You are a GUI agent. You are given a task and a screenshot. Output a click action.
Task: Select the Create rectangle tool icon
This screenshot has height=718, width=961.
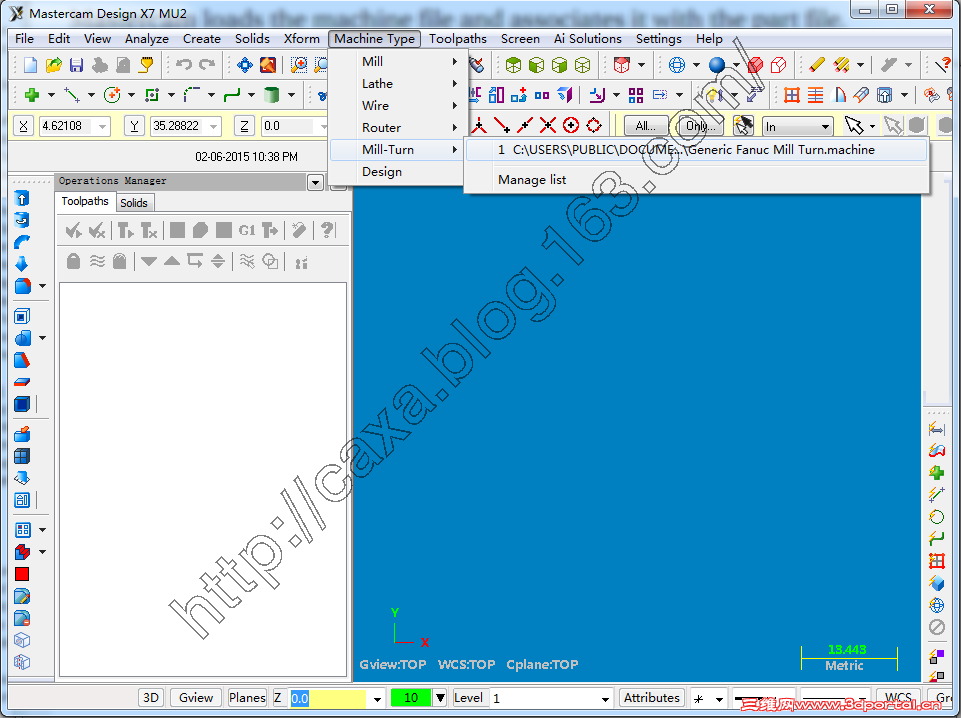(151, 95)
